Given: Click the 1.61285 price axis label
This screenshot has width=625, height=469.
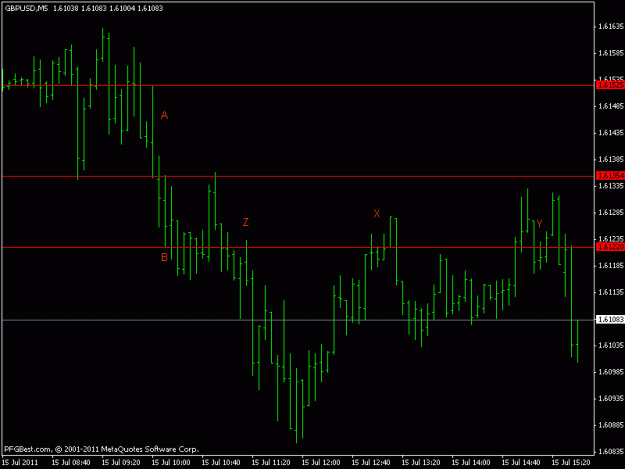Looking at the screenshot, I should click(611, 212).
